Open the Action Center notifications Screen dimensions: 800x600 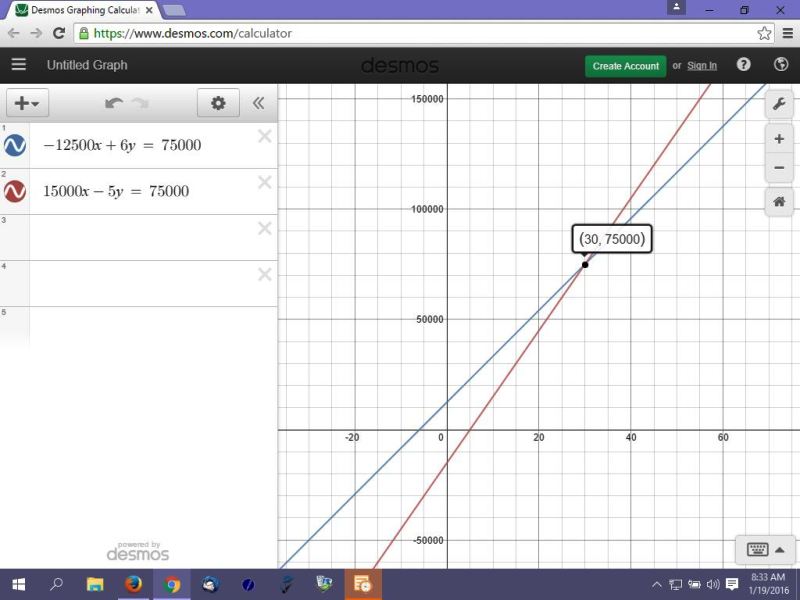(x=732, y=585)
